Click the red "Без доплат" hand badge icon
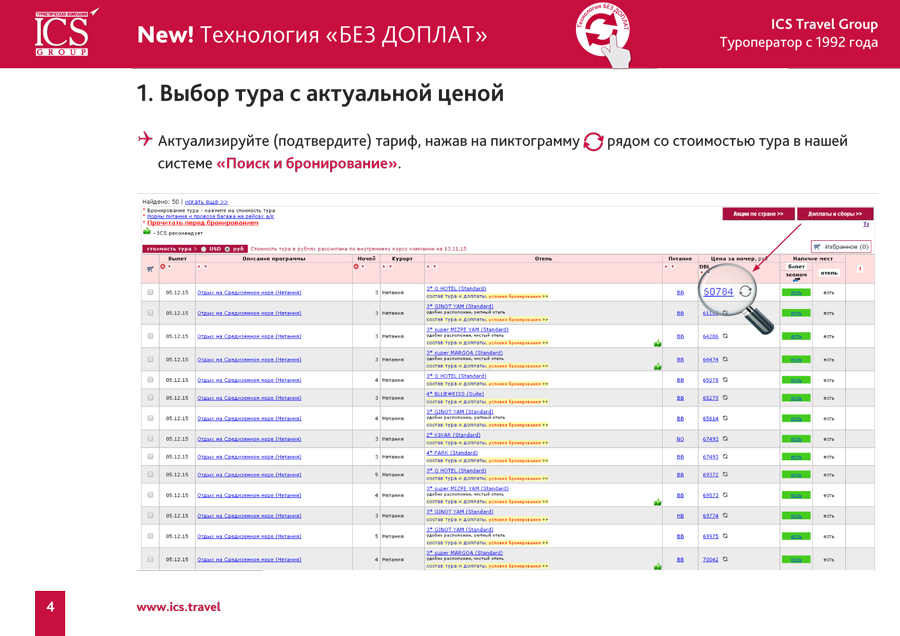Viewport: 900px width, 636px height. coord(605,35)
